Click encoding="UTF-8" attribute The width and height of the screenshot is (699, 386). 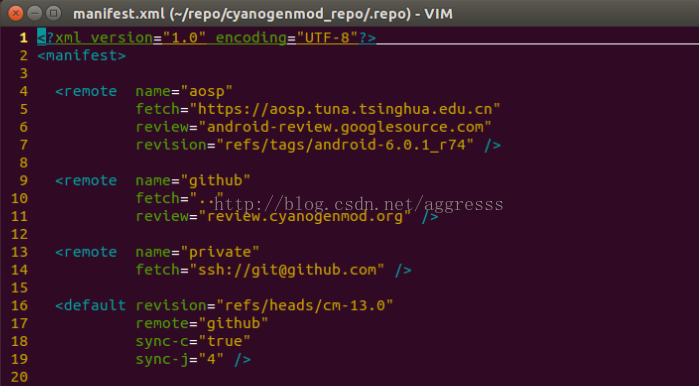[x=287, y=38]
